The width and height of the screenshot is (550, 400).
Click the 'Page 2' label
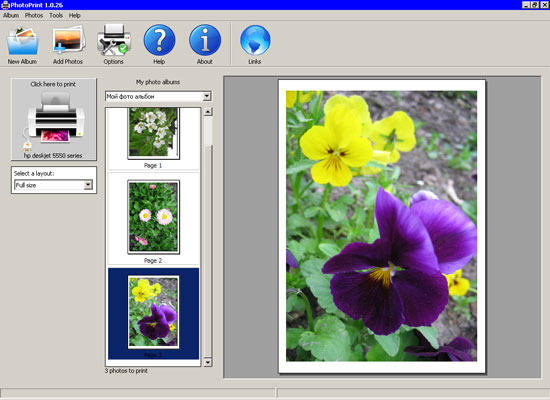[x=153, y=260]
